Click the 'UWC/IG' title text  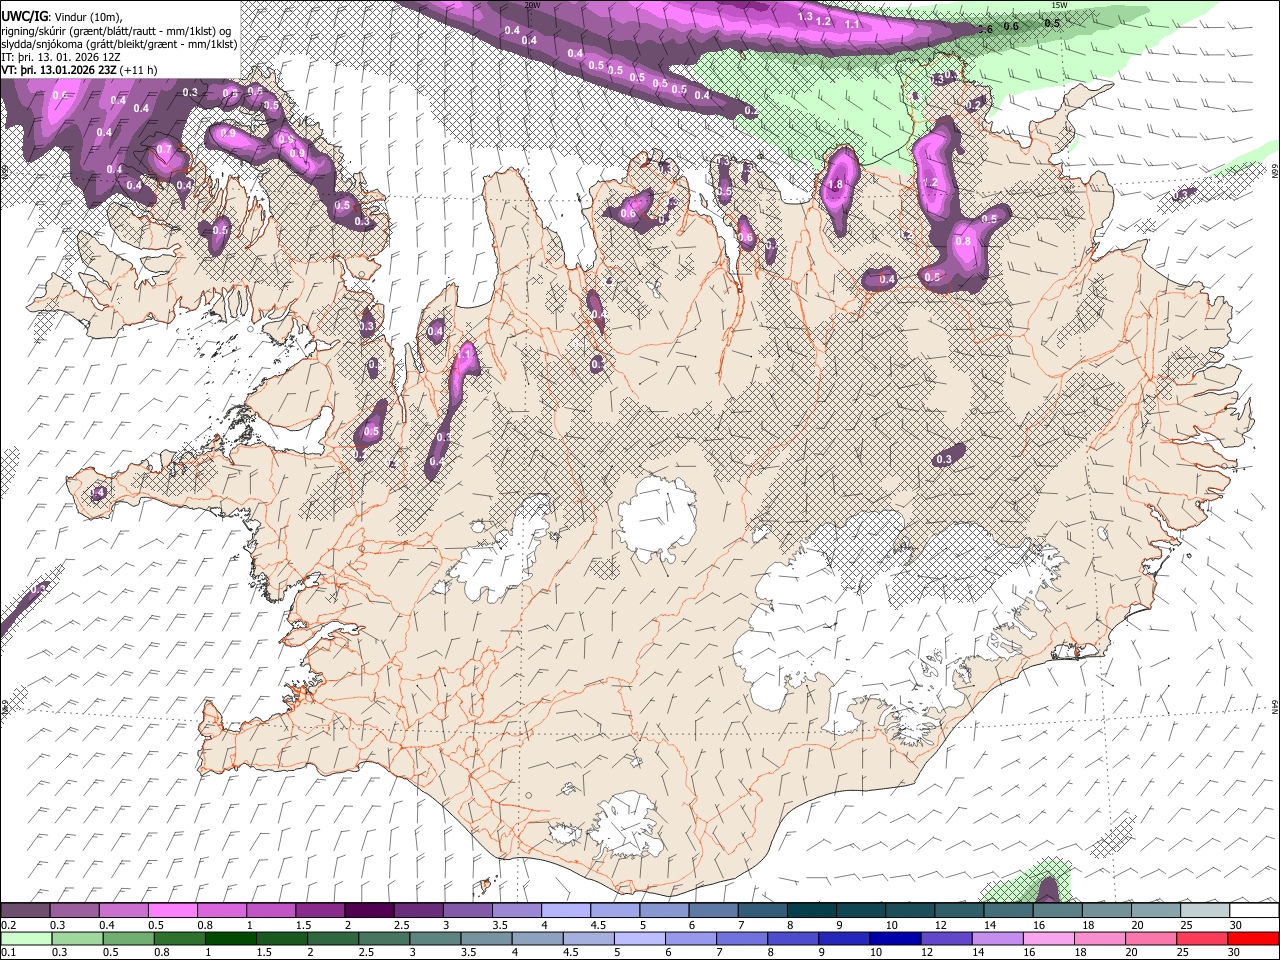pyautogui.click(x=23, y=17)
